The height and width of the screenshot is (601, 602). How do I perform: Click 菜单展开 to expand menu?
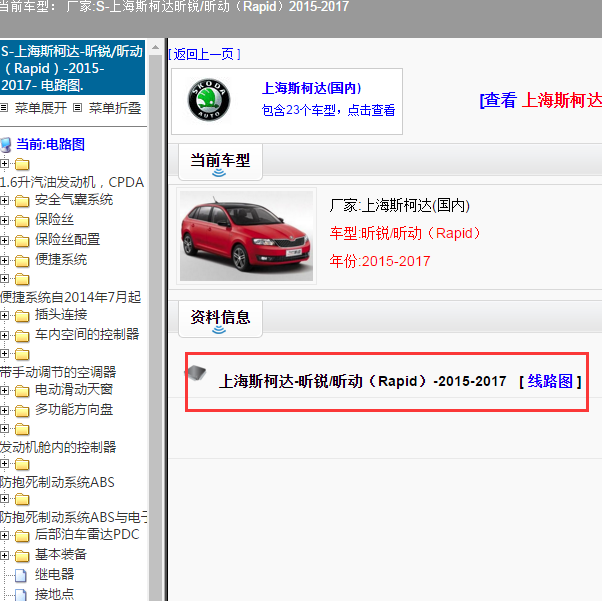[40, 108]
